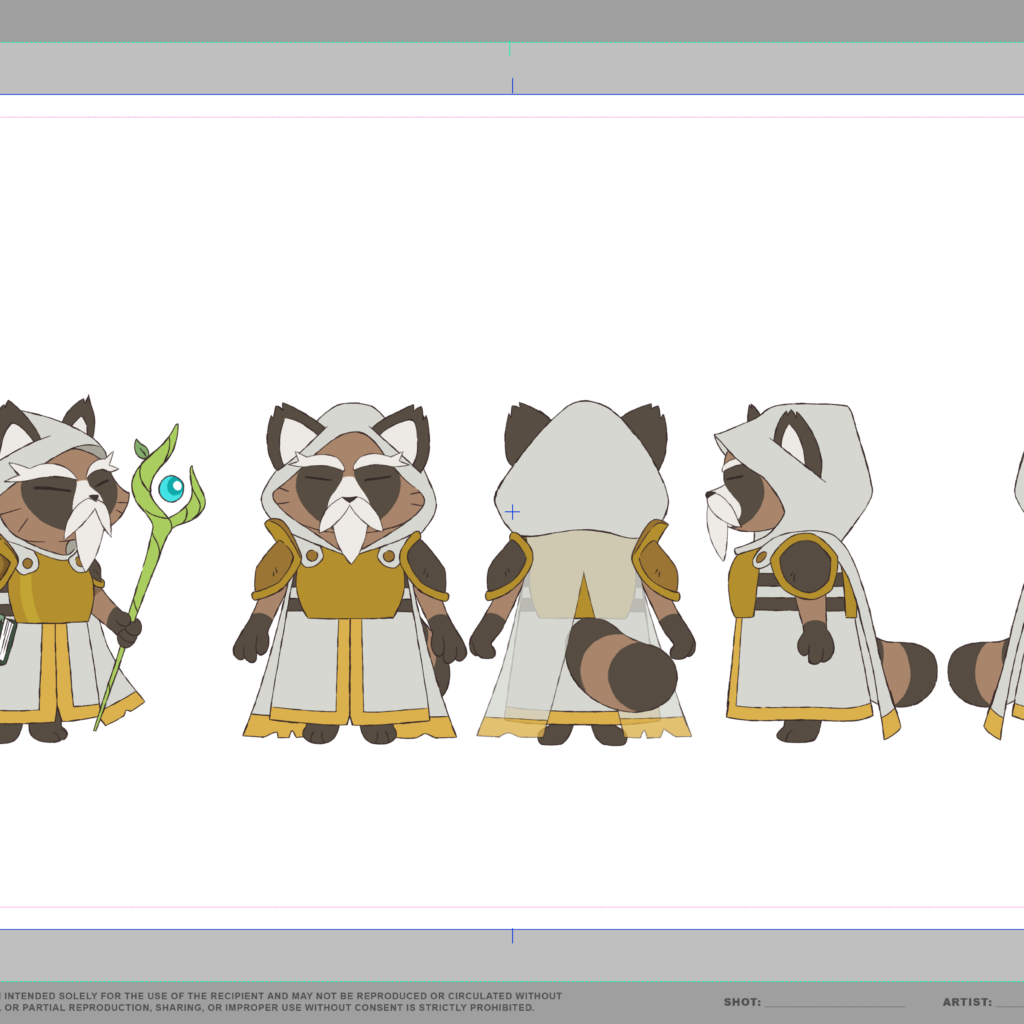Viewport: 1024px width, 1024px height.
Task: Select the green leaf atop the staff
Action: [141, 449]
